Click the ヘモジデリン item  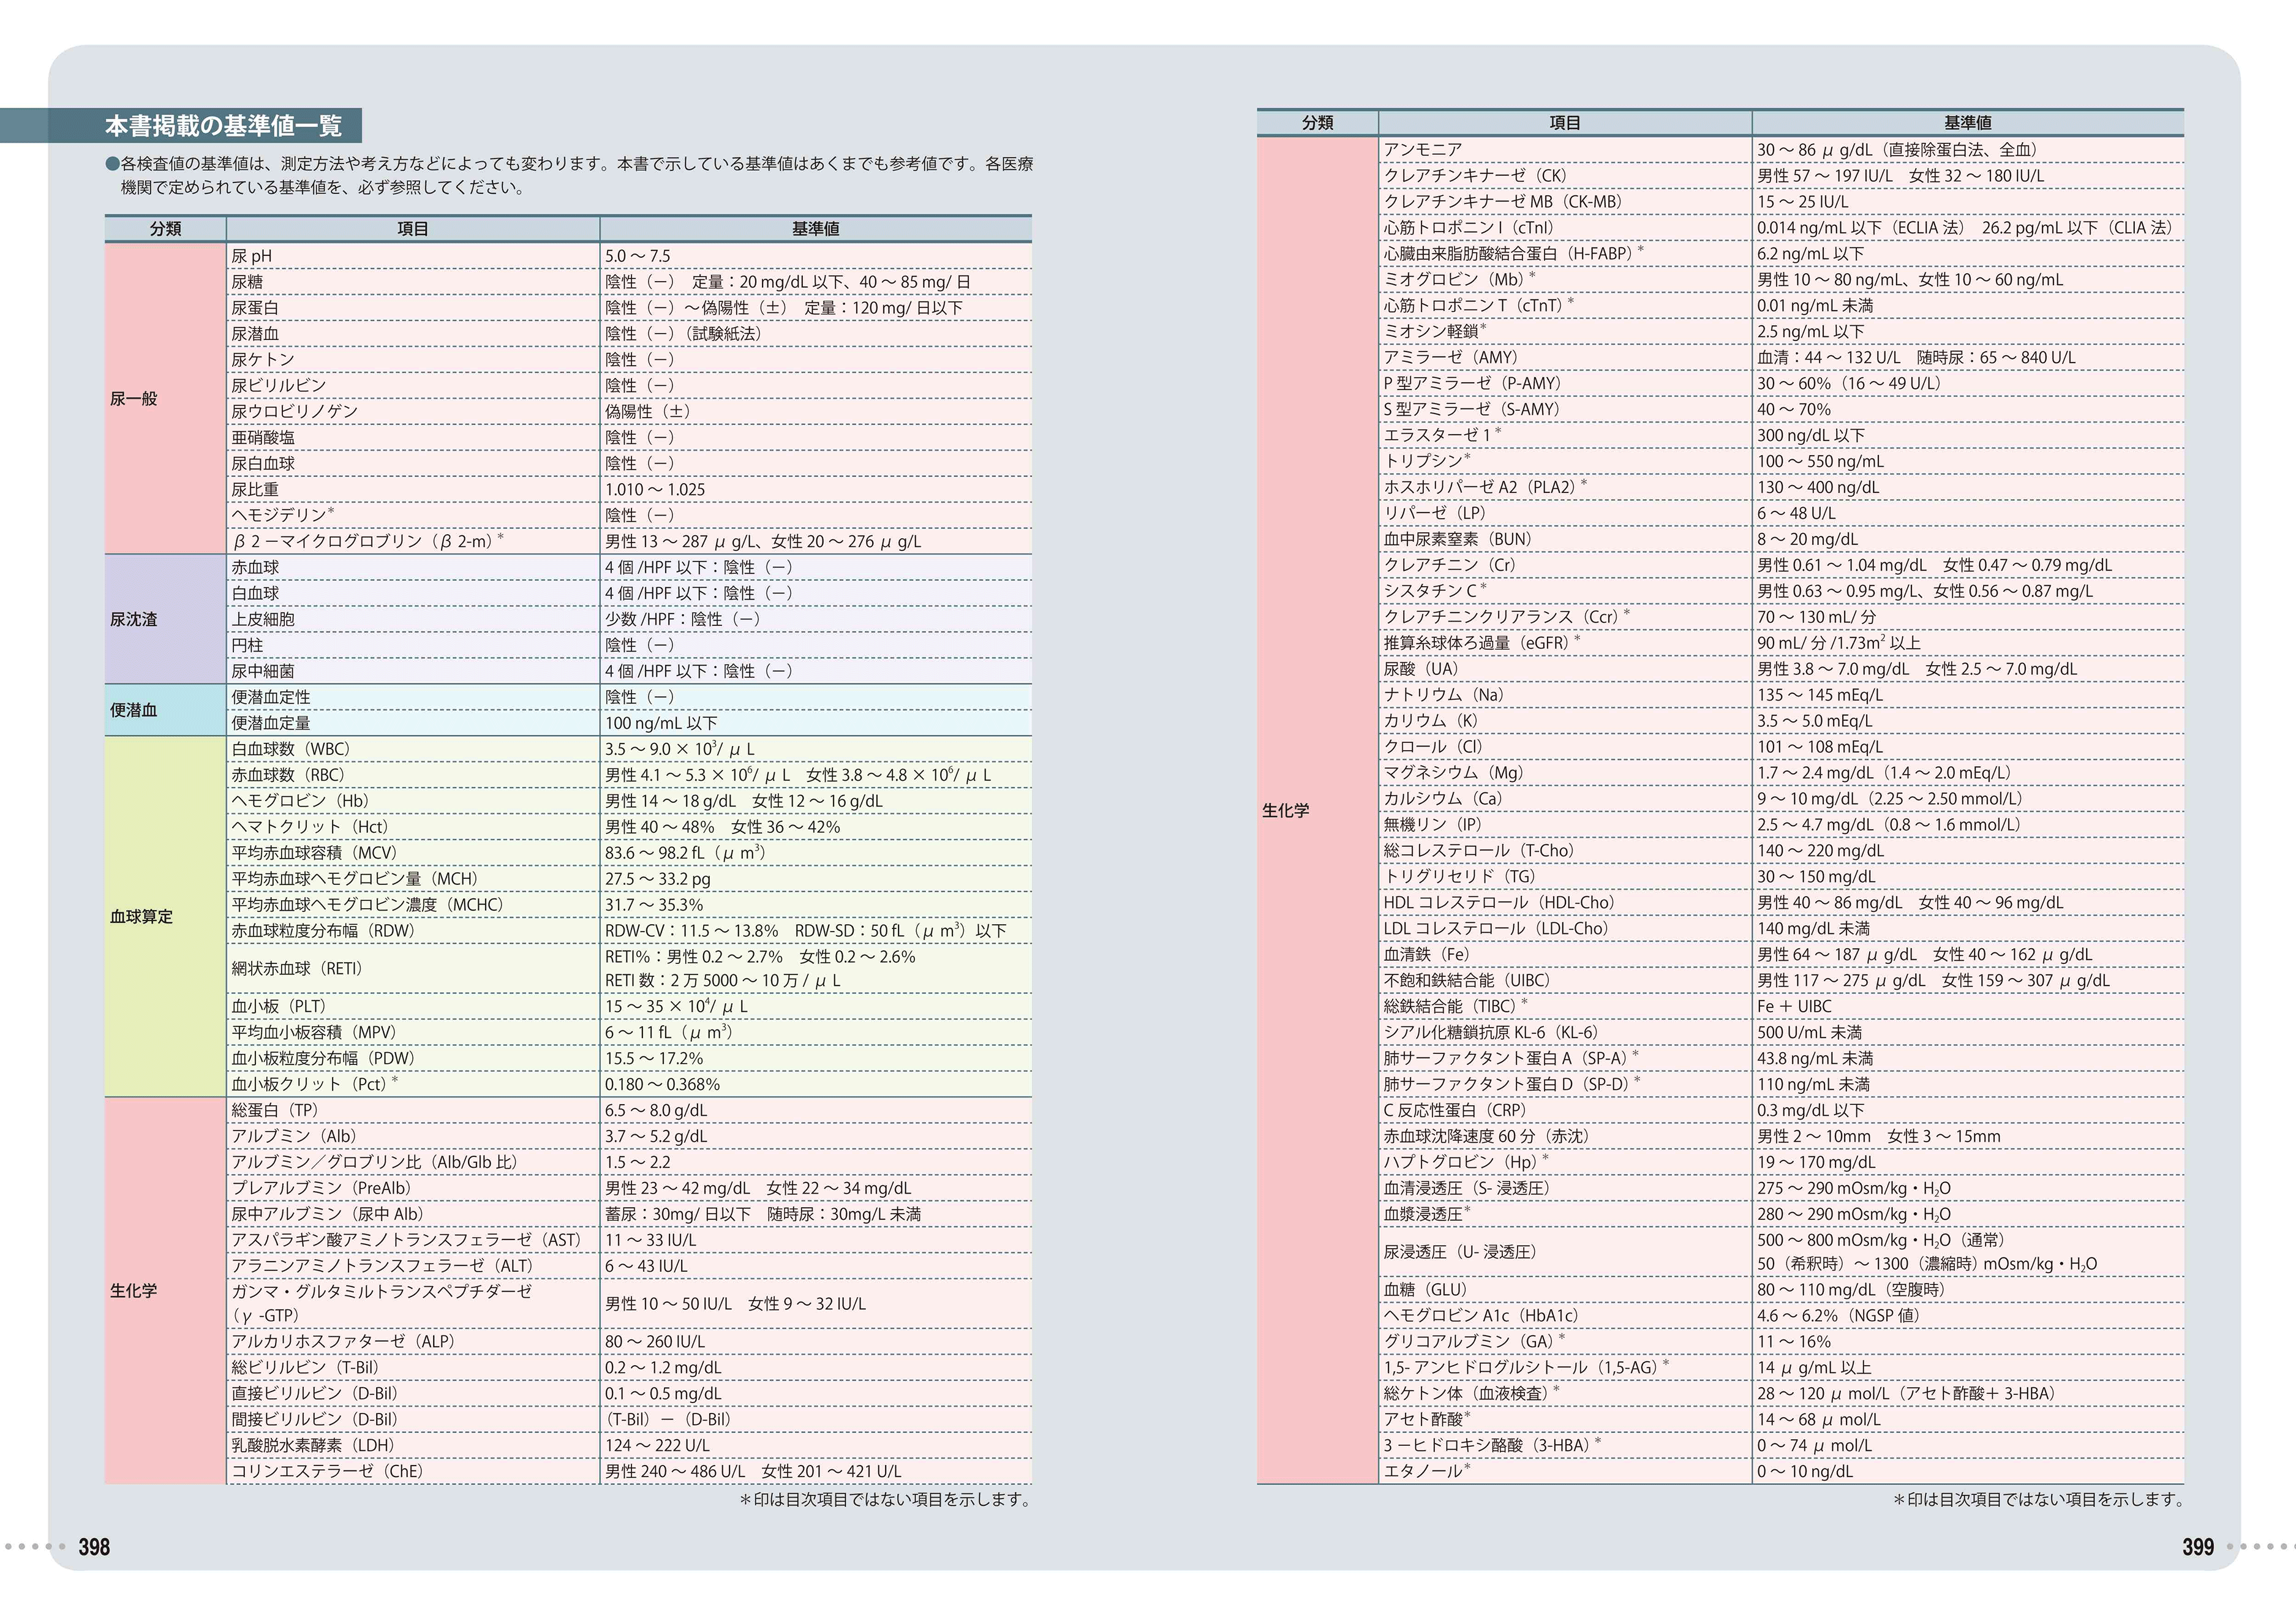(283, 515)
